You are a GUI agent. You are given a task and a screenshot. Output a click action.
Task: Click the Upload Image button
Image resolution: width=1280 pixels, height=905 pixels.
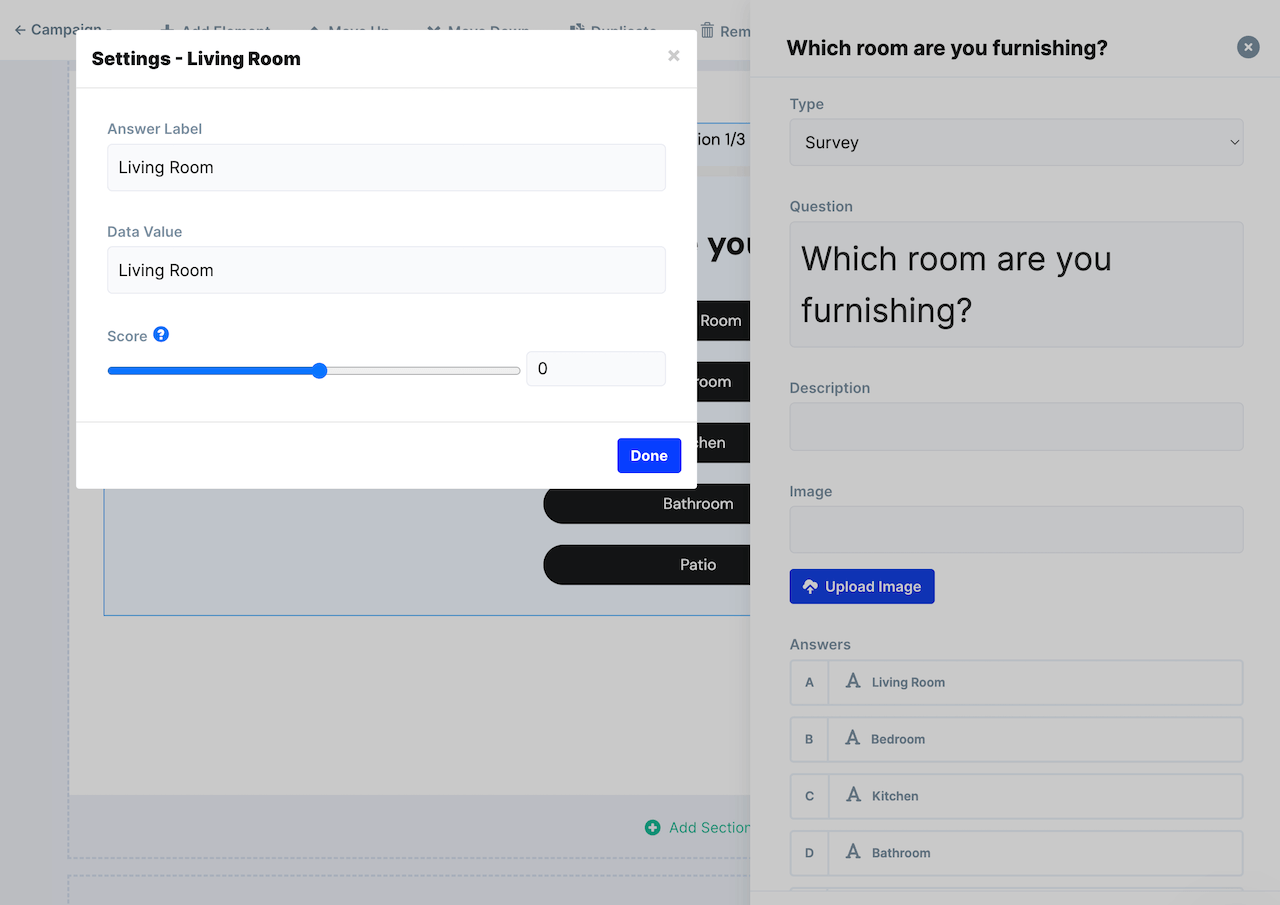[x=862, y=587]
